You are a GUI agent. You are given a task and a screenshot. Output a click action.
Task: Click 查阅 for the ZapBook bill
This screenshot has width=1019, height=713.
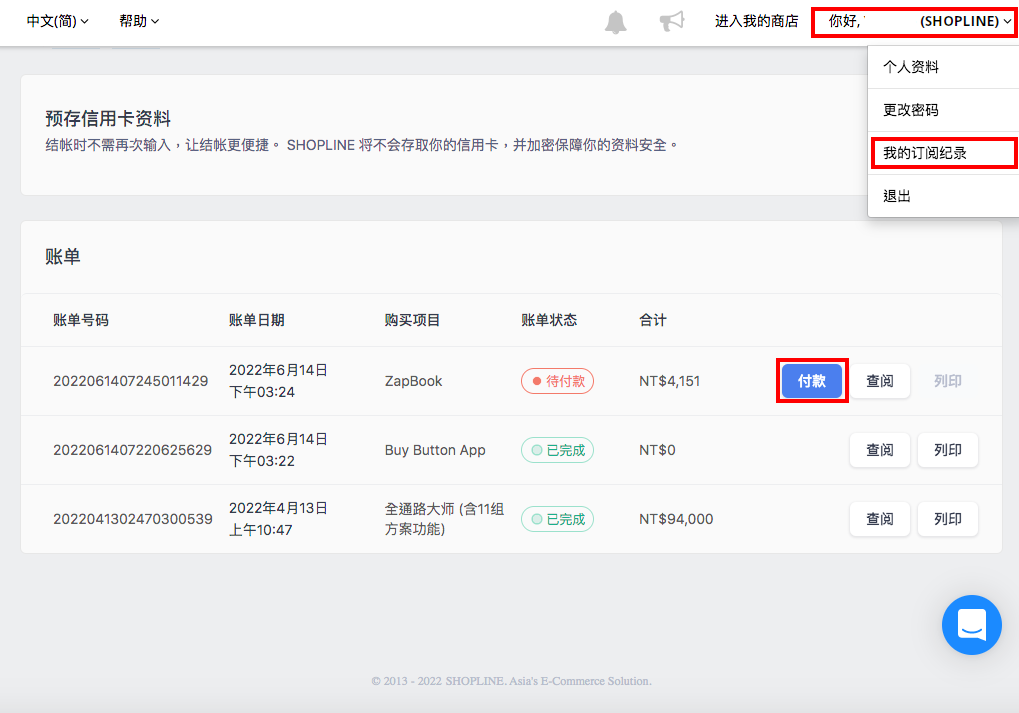pyautogui.click(x=880, y=381)
